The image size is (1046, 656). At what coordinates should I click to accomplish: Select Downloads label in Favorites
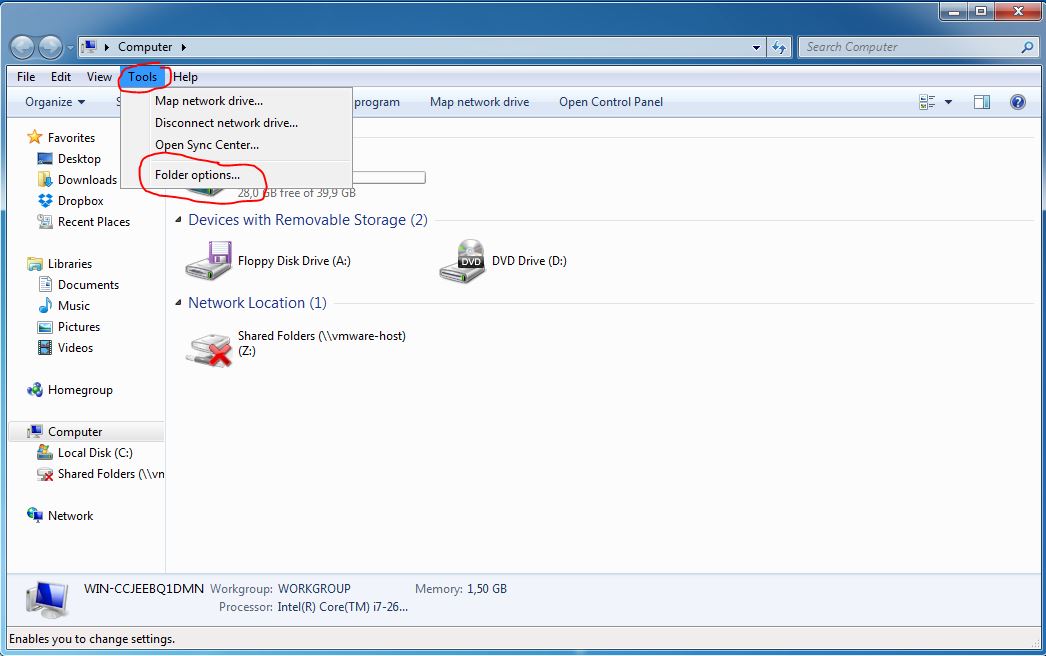[x=87, y=180]
